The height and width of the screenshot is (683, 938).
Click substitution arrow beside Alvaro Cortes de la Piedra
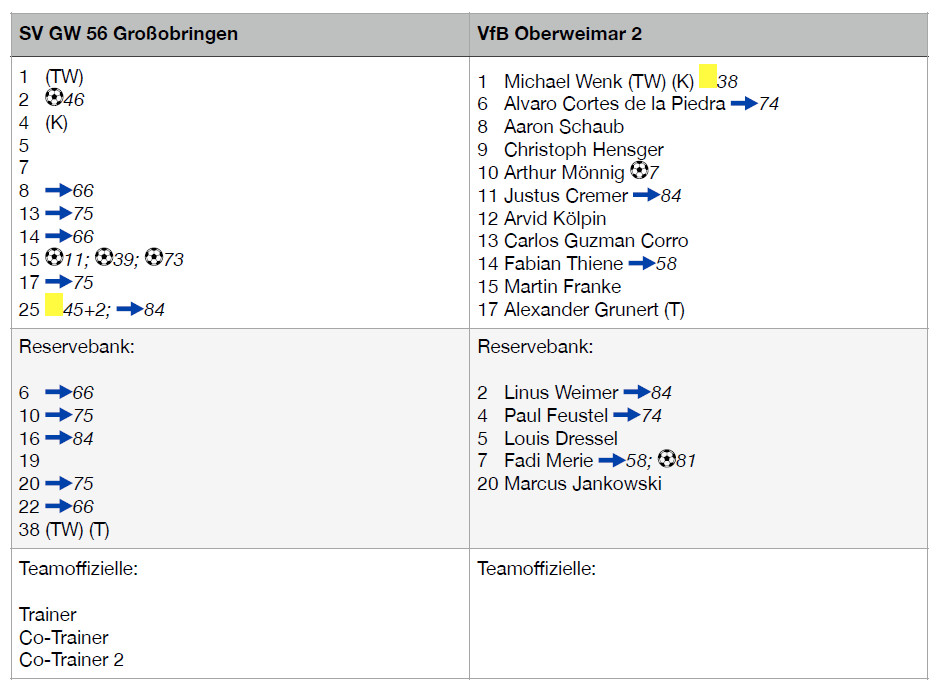743,103
